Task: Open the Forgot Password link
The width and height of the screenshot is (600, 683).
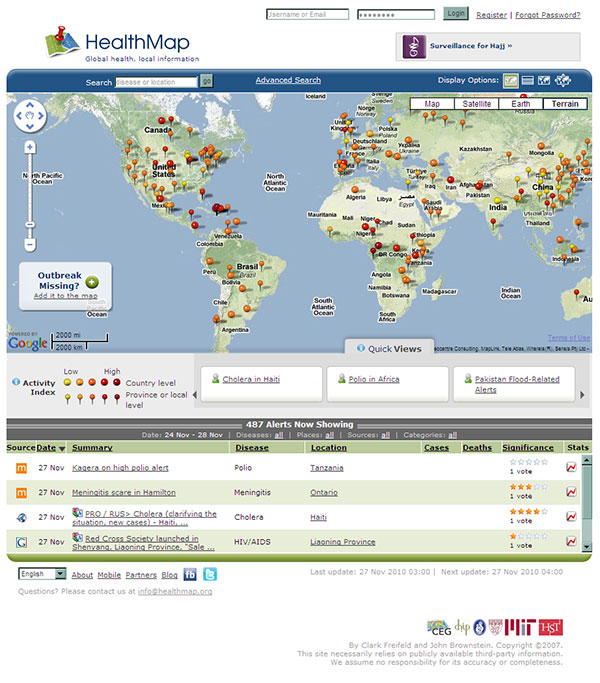Action: 548,15
